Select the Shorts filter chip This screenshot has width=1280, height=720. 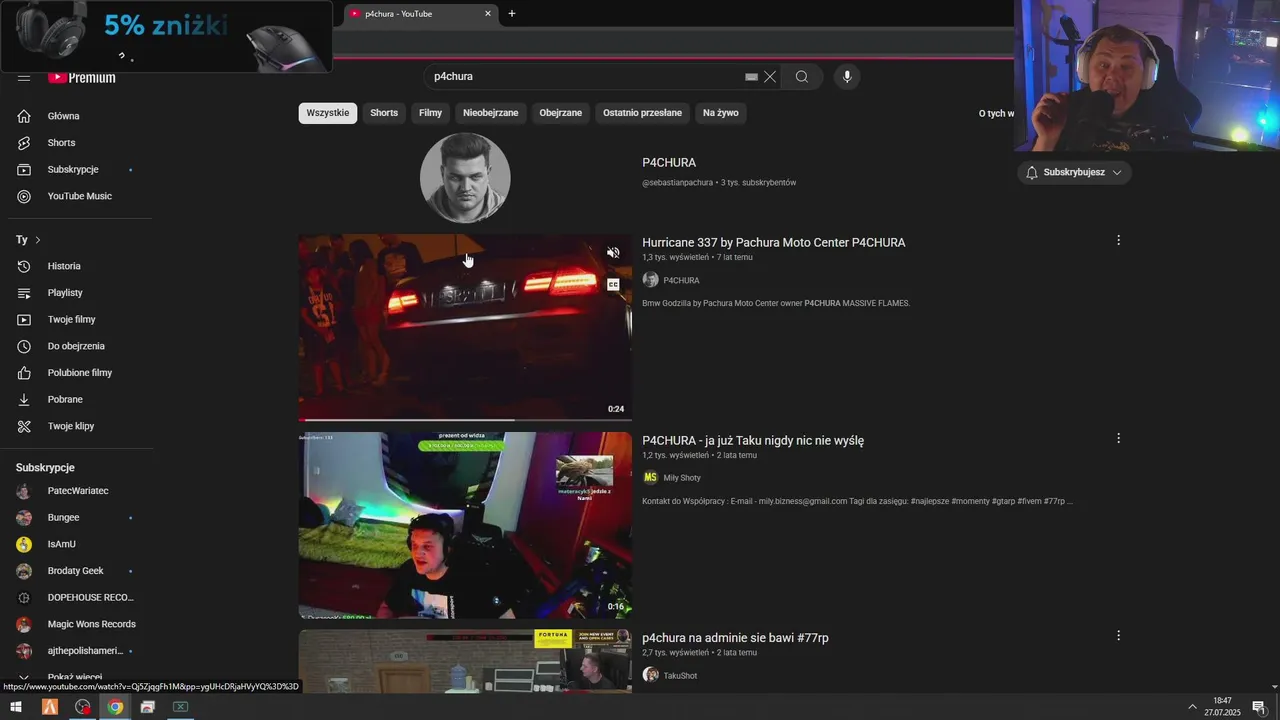point(384,113)
